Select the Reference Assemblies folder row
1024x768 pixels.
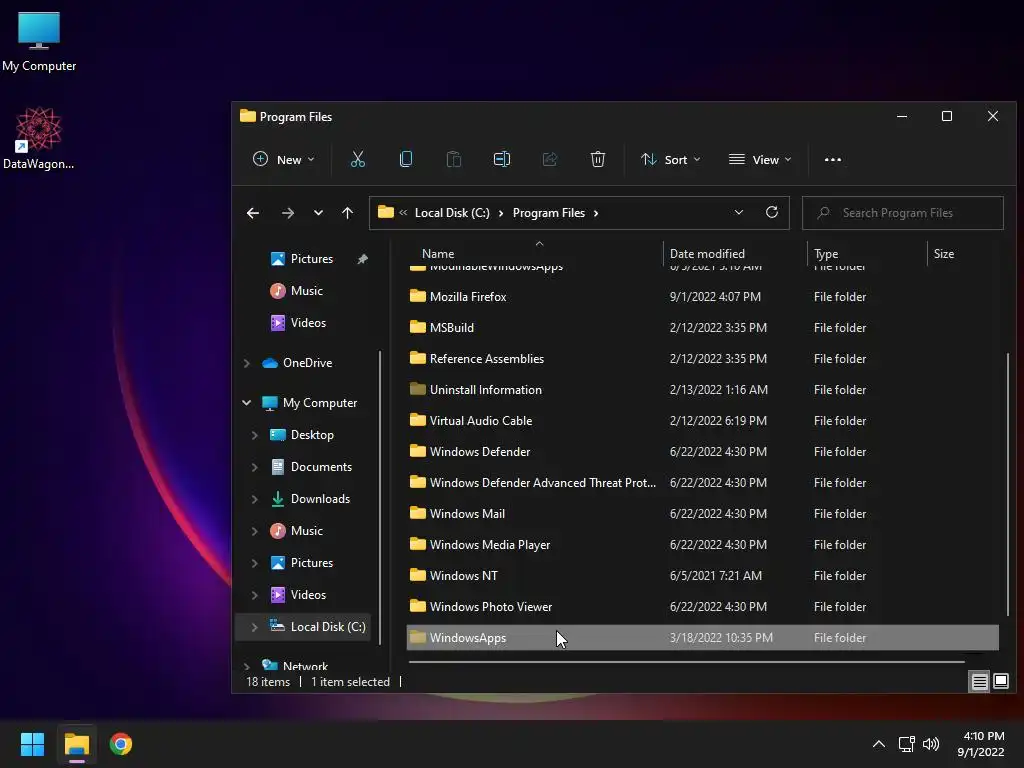pyautogui.click(x=703, y=359)
